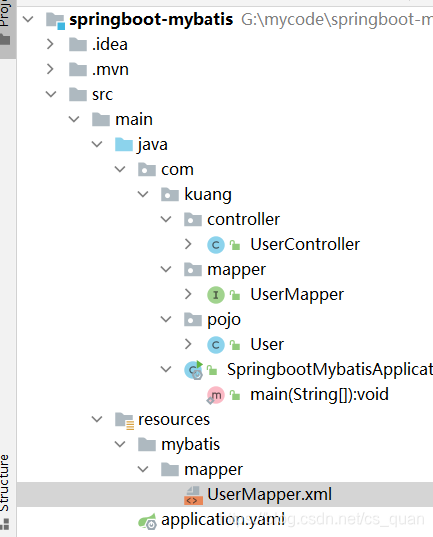433x537 pixels.
Task: Click the mybatis folder icon
Action: [147, 445]
